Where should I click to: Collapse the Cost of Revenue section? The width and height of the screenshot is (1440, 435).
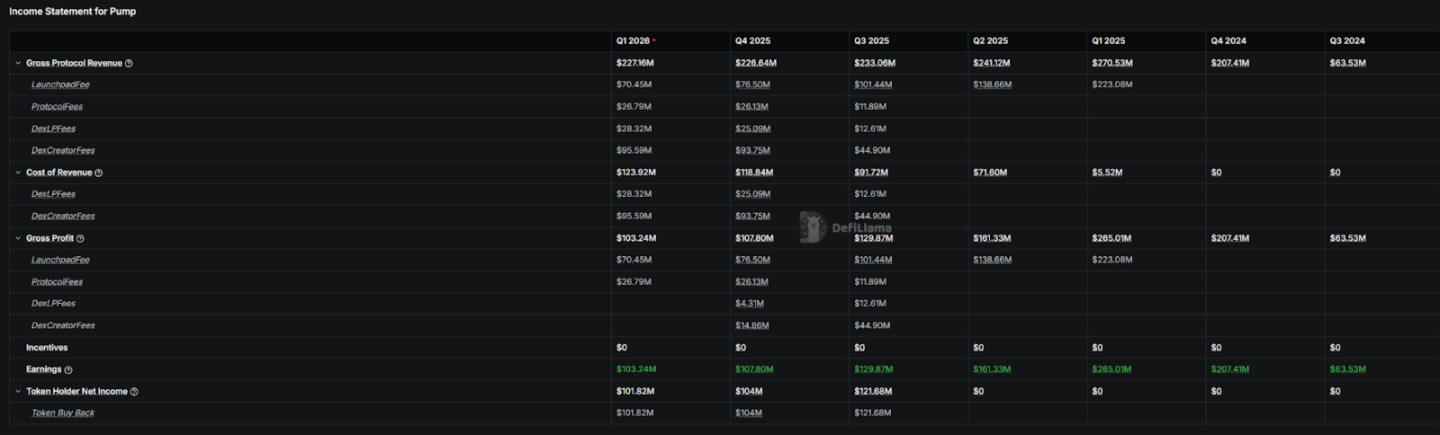coord(18,173)
